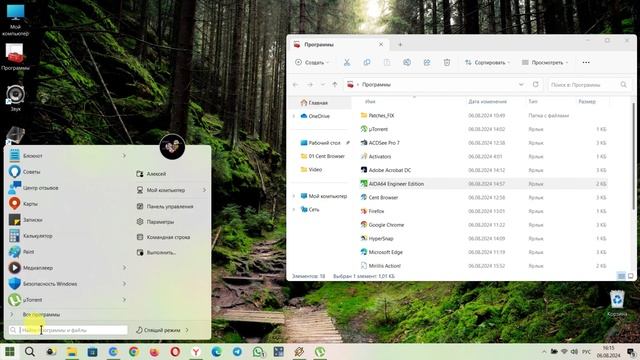Click the Up arrow in Explorer navigation

335,84
